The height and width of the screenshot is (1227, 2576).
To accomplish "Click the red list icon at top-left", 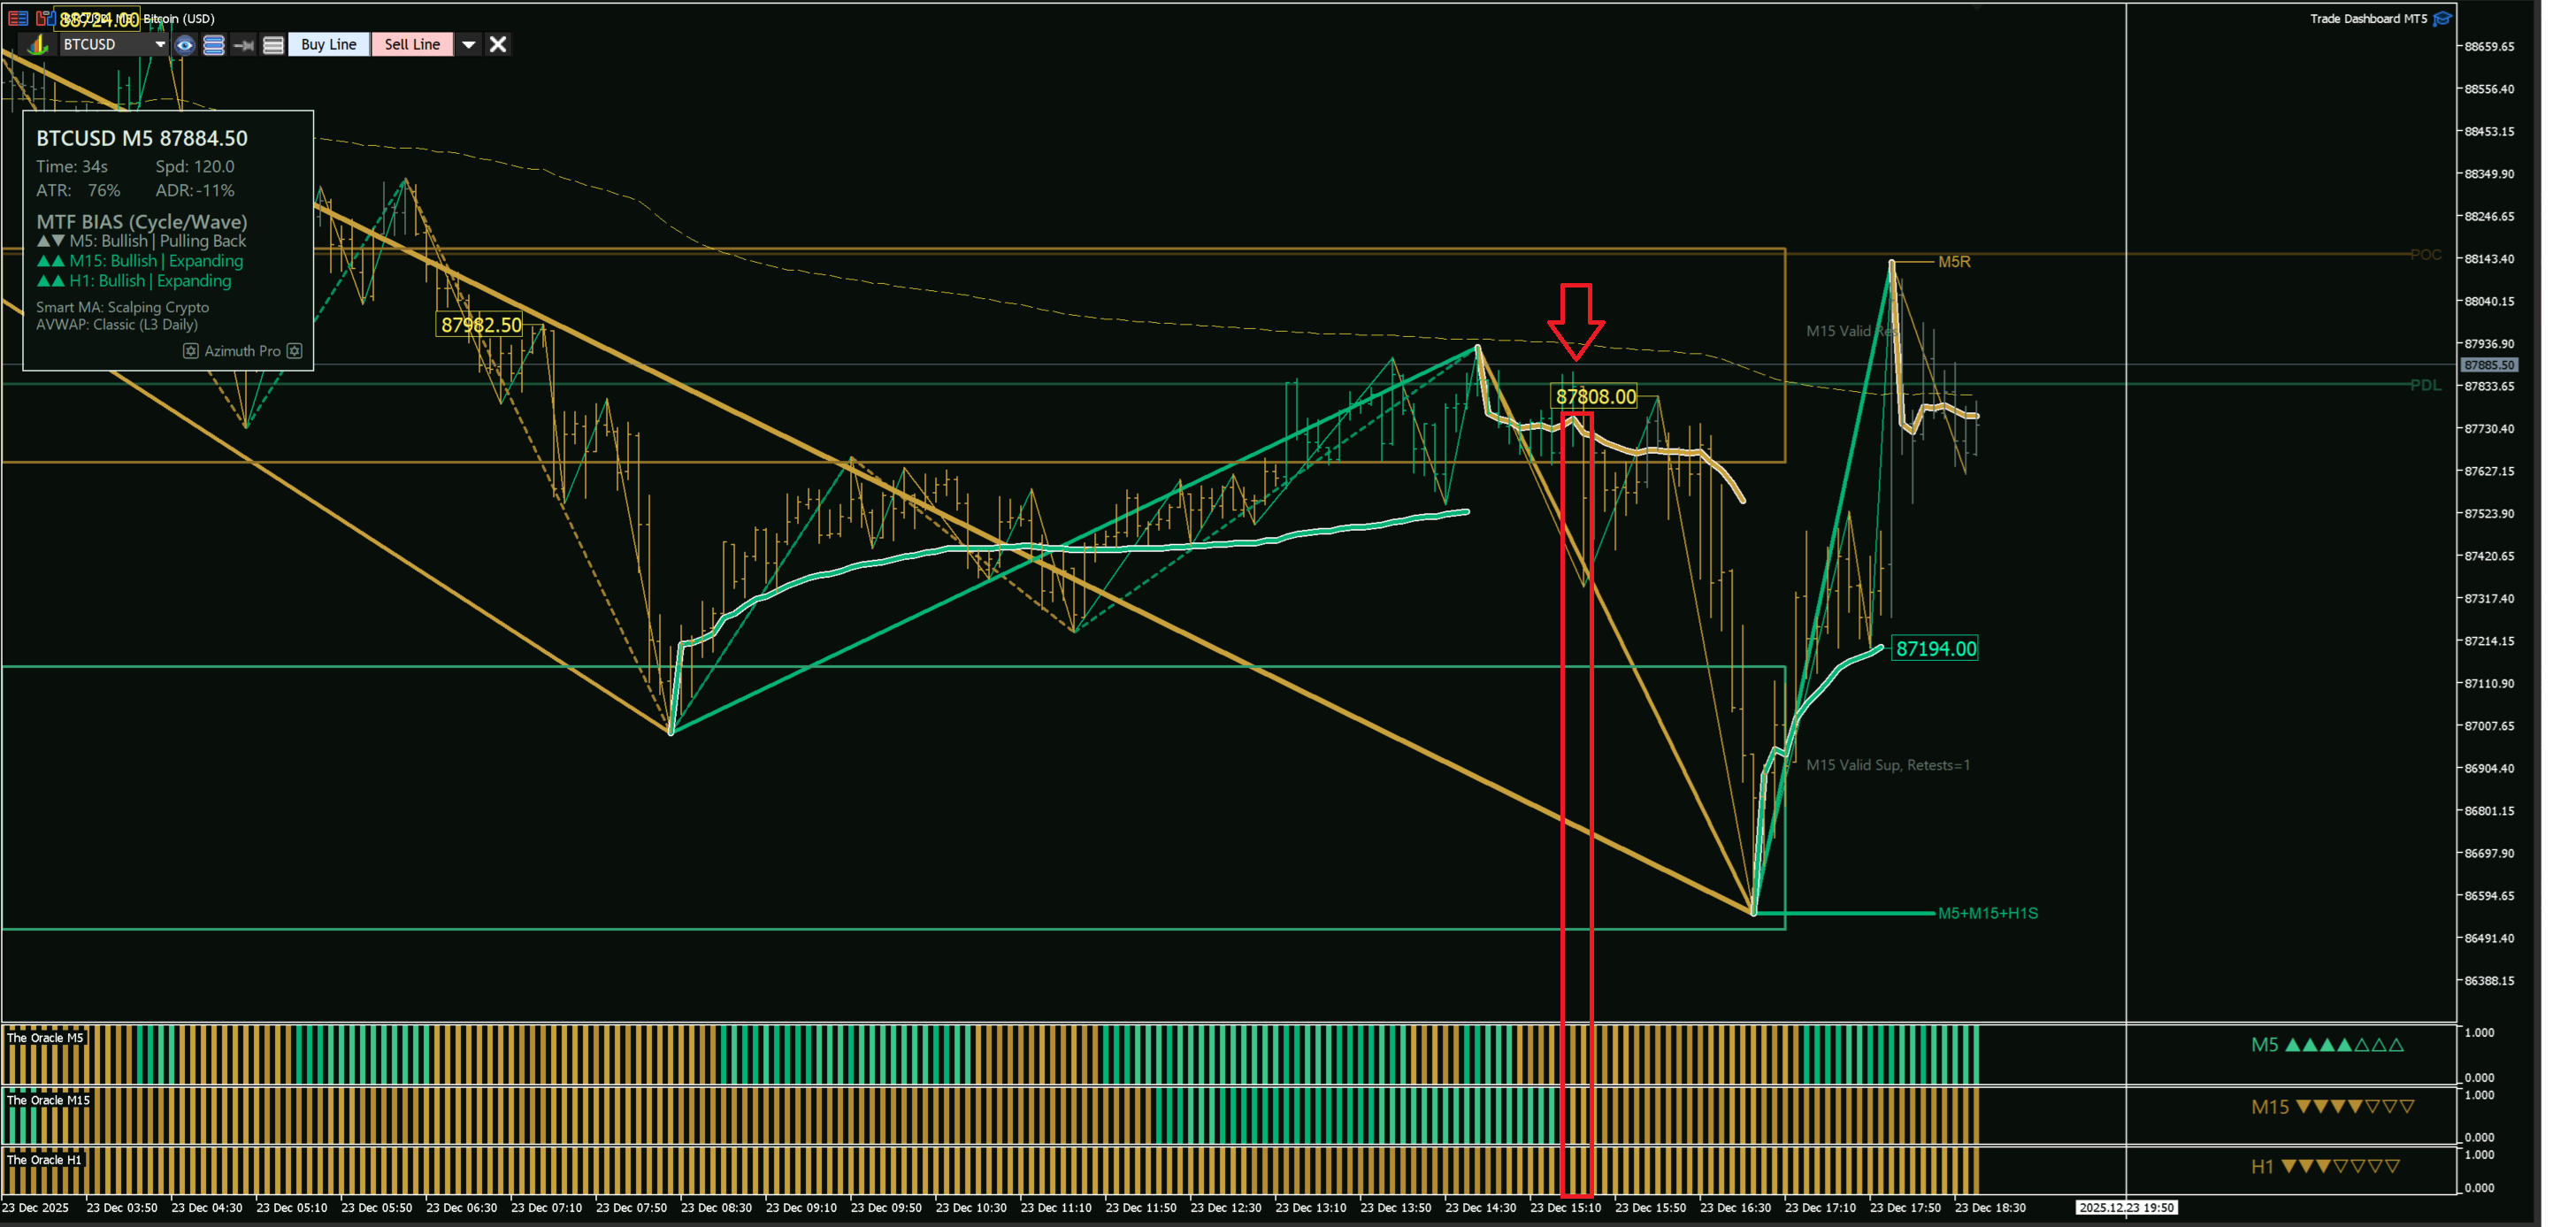I will pyautogui.click(x=18, y=18).
